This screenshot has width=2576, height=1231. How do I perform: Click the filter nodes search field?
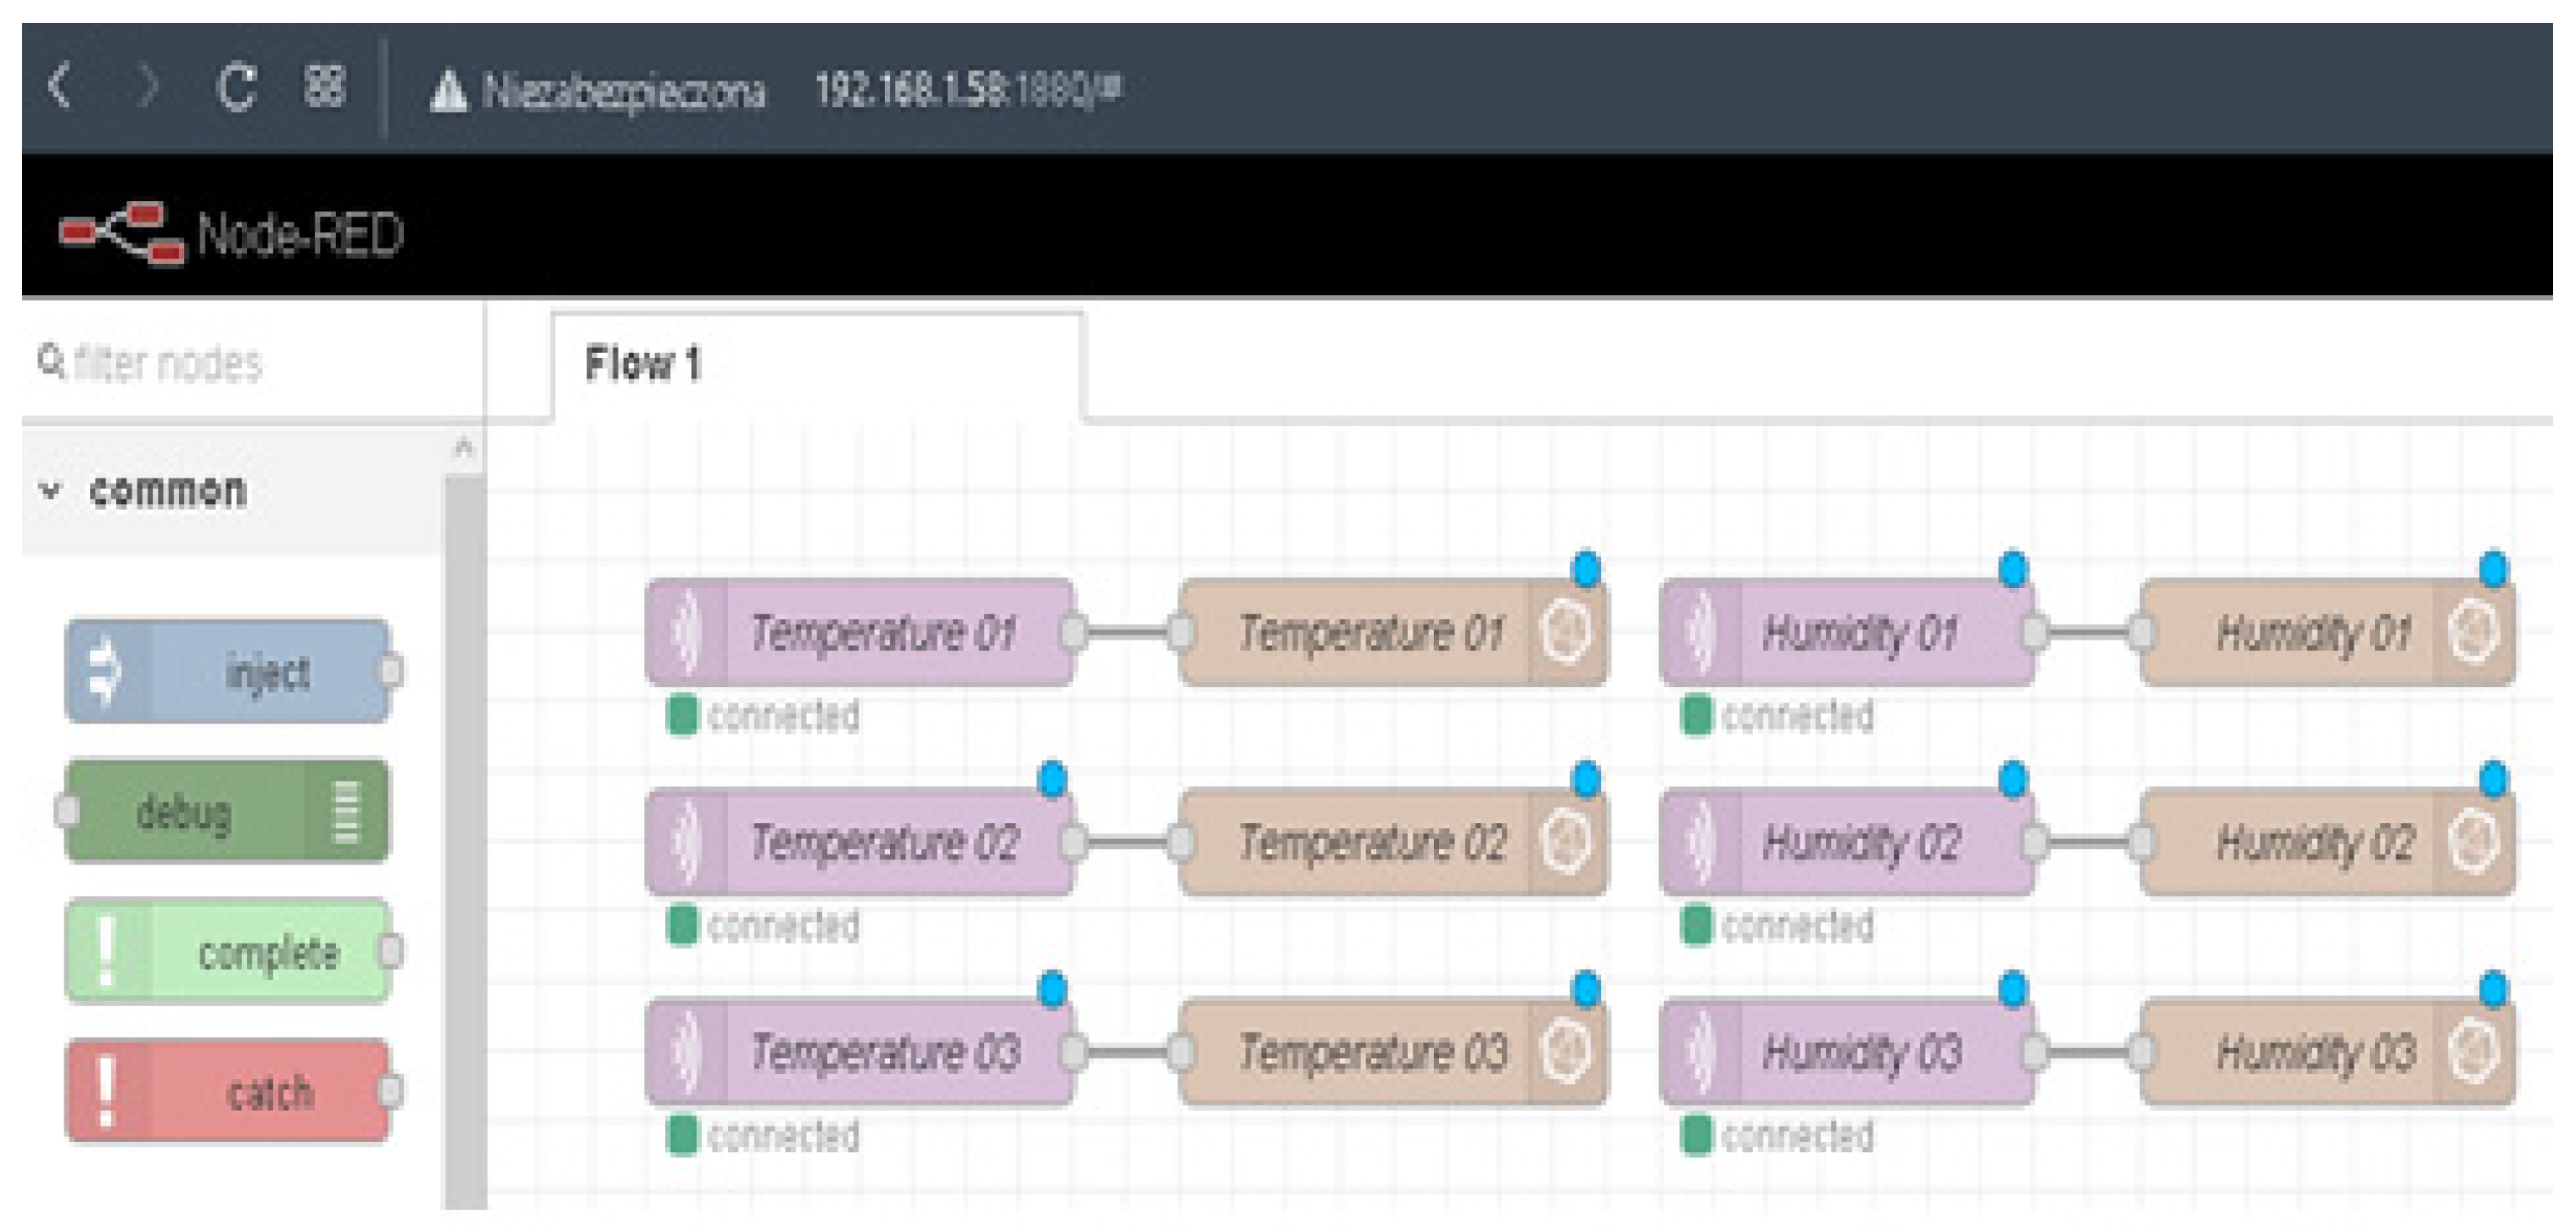[x=168, y=363]
